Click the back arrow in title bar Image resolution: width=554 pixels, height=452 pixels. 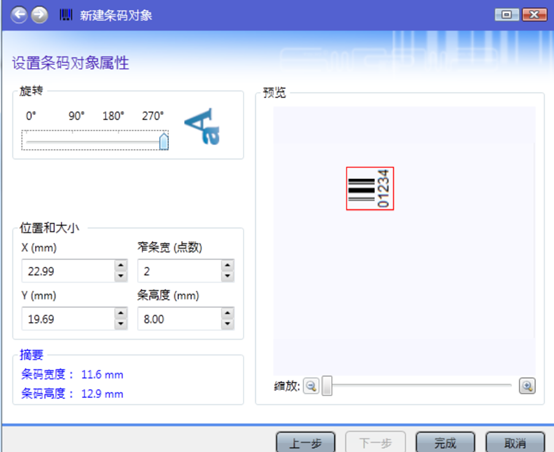19,15
